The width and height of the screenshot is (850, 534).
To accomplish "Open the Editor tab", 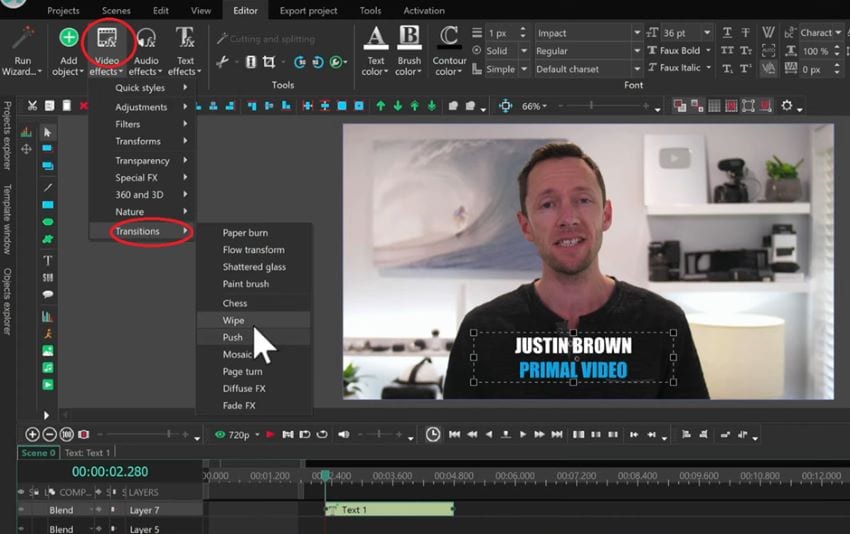I will pos(245,10).
